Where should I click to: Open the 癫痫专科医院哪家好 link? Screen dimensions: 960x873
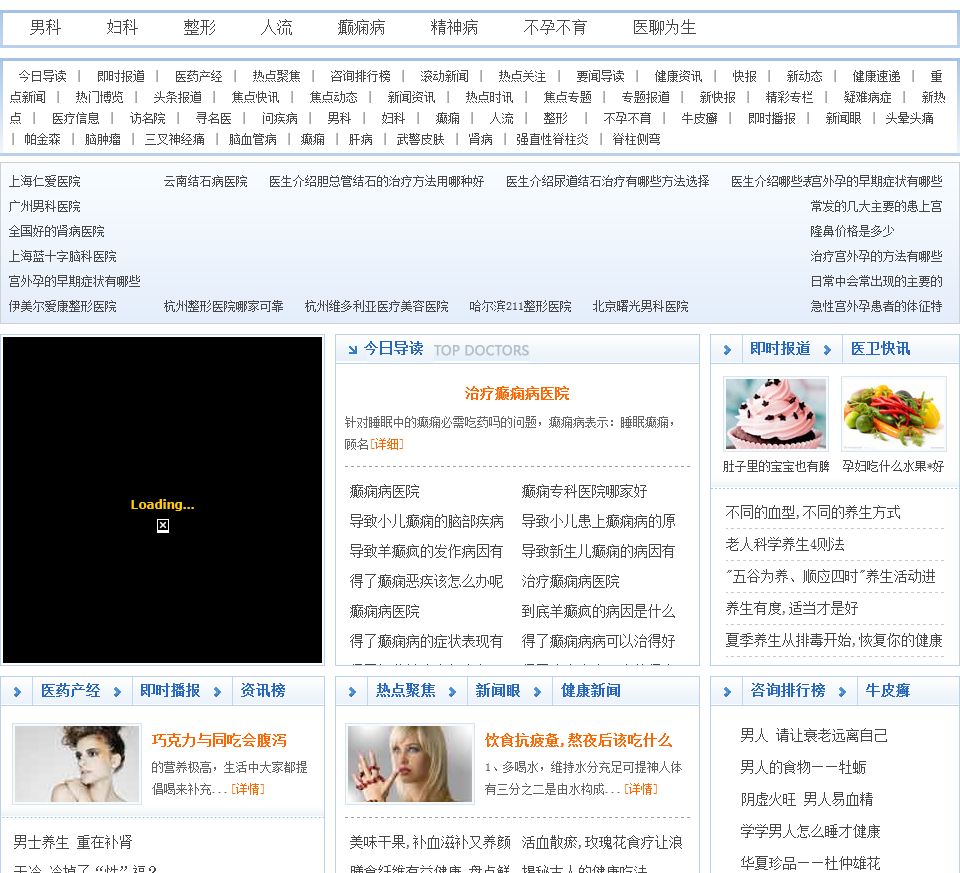(584, 491)
